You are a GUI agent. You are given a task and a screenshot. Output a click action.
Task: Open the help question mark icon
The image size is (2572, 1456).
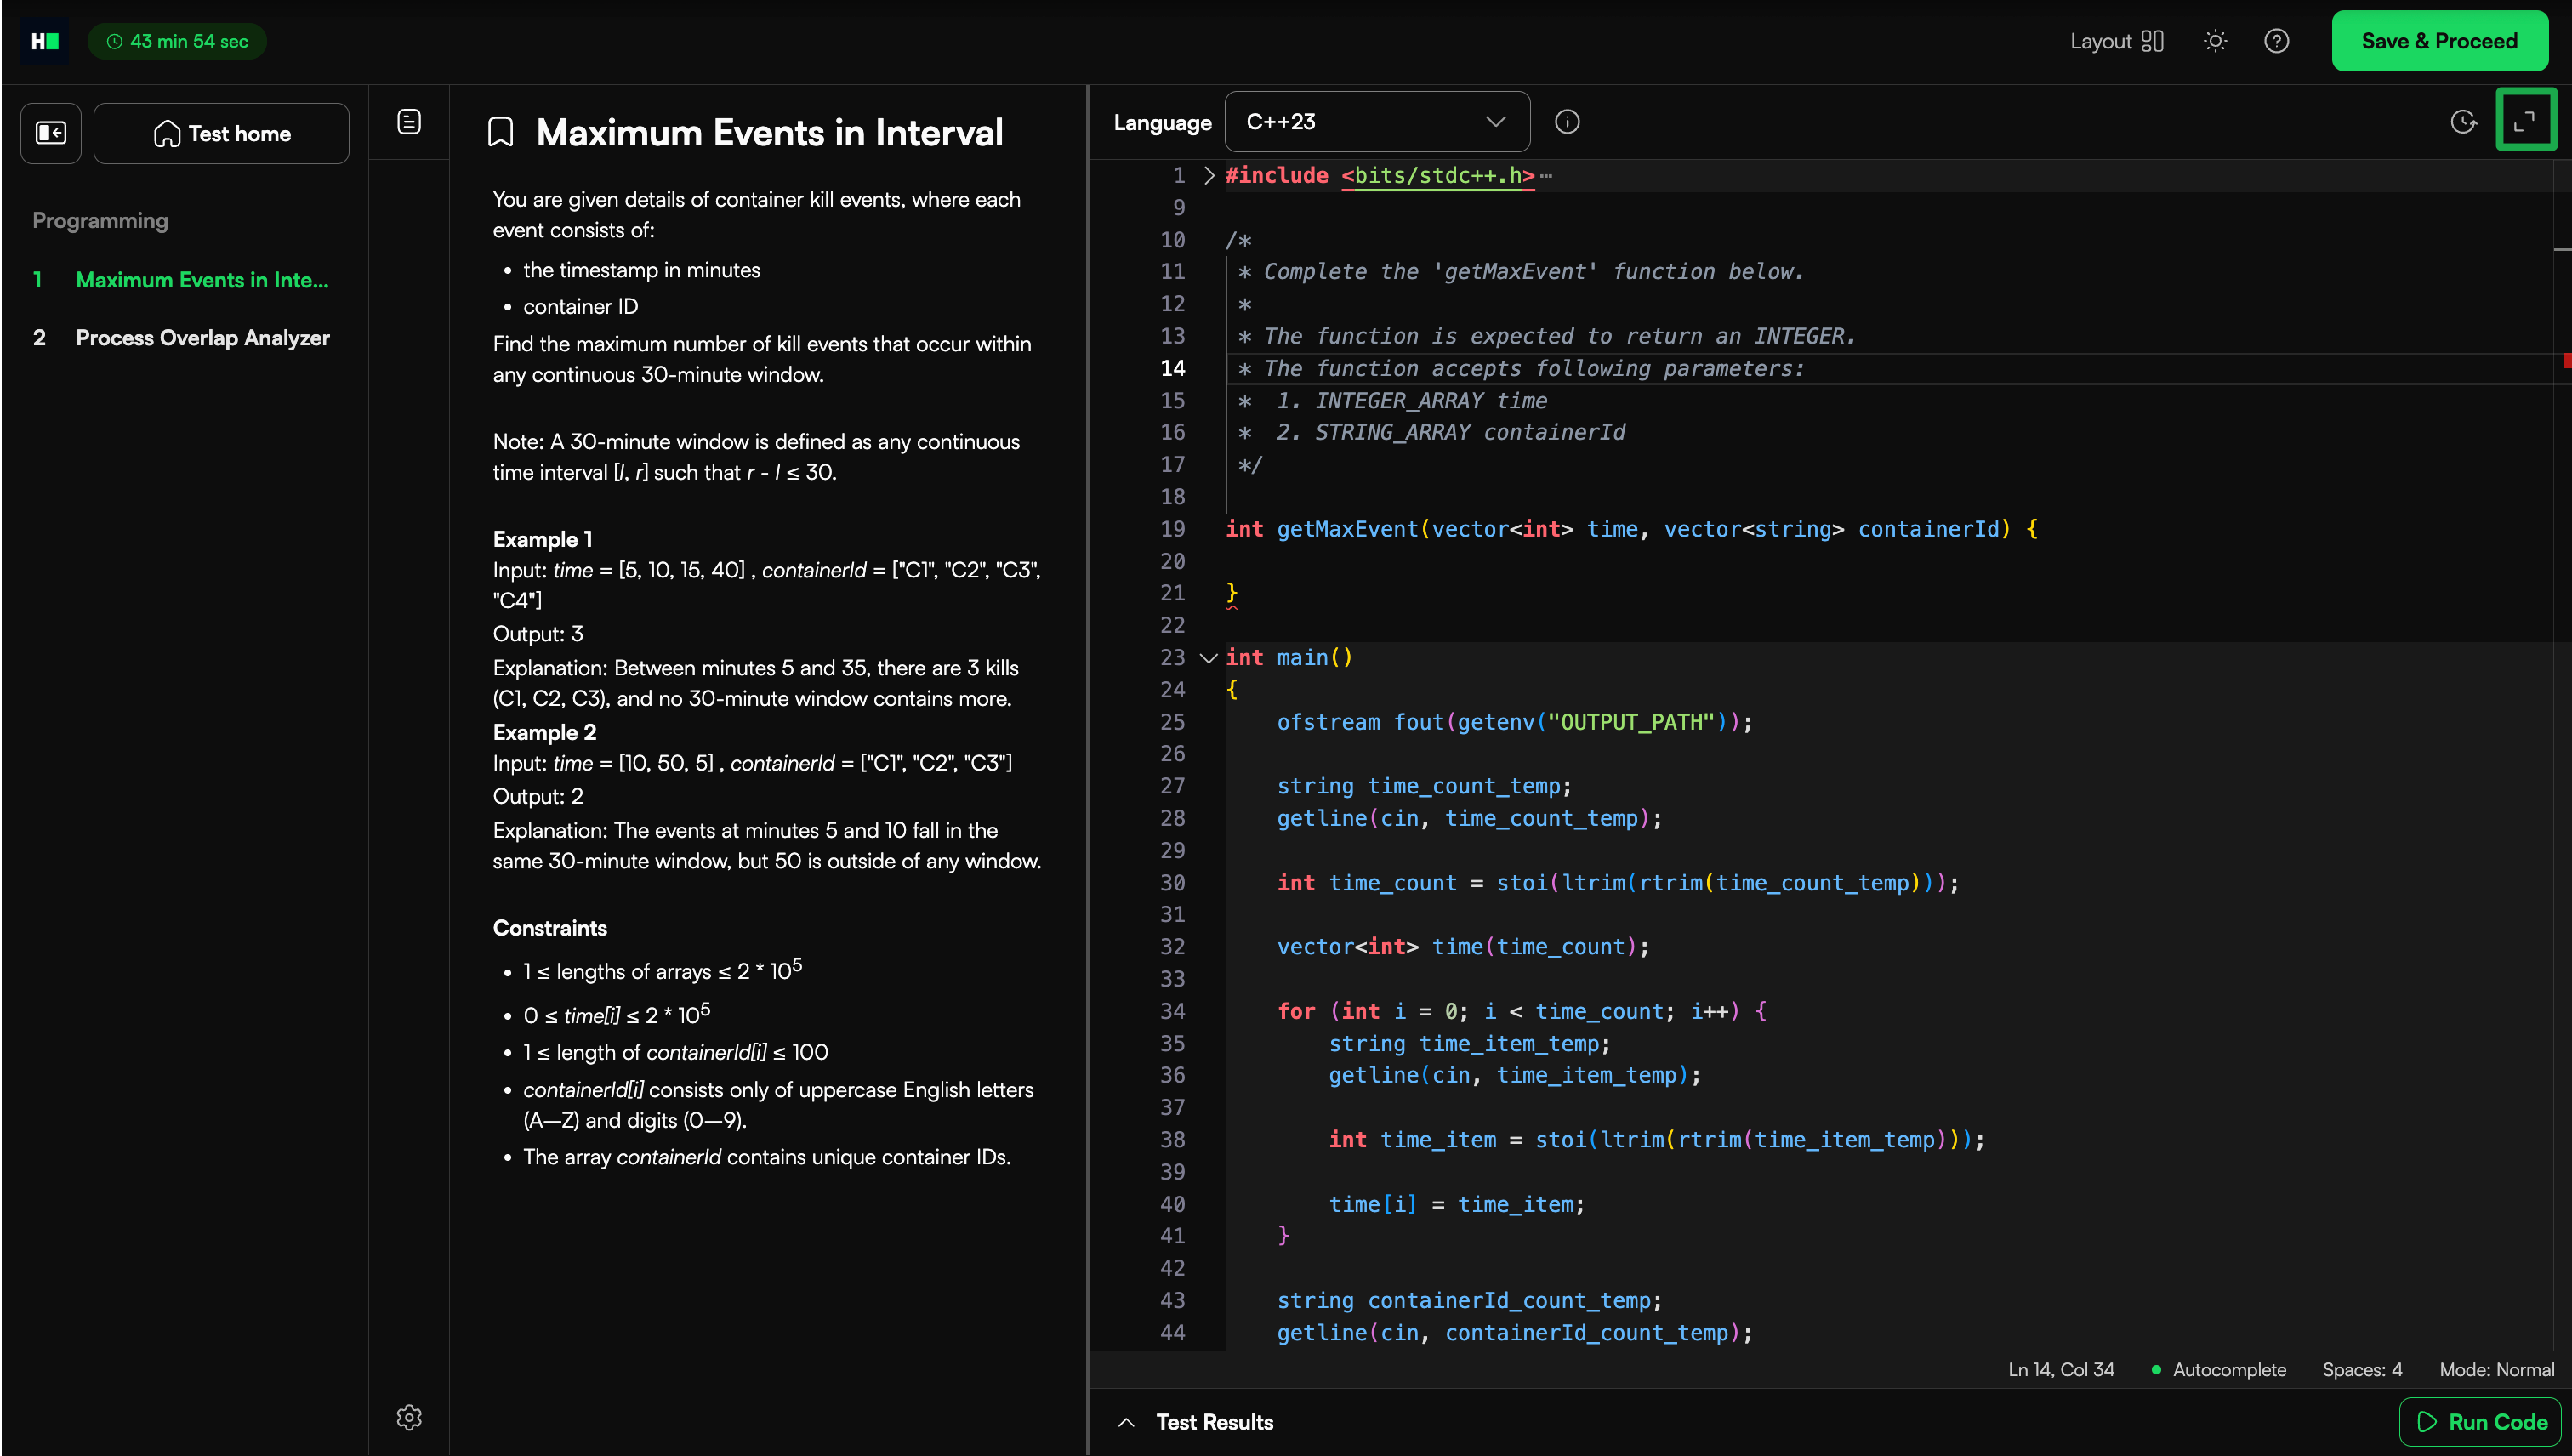click(2276, 41)
